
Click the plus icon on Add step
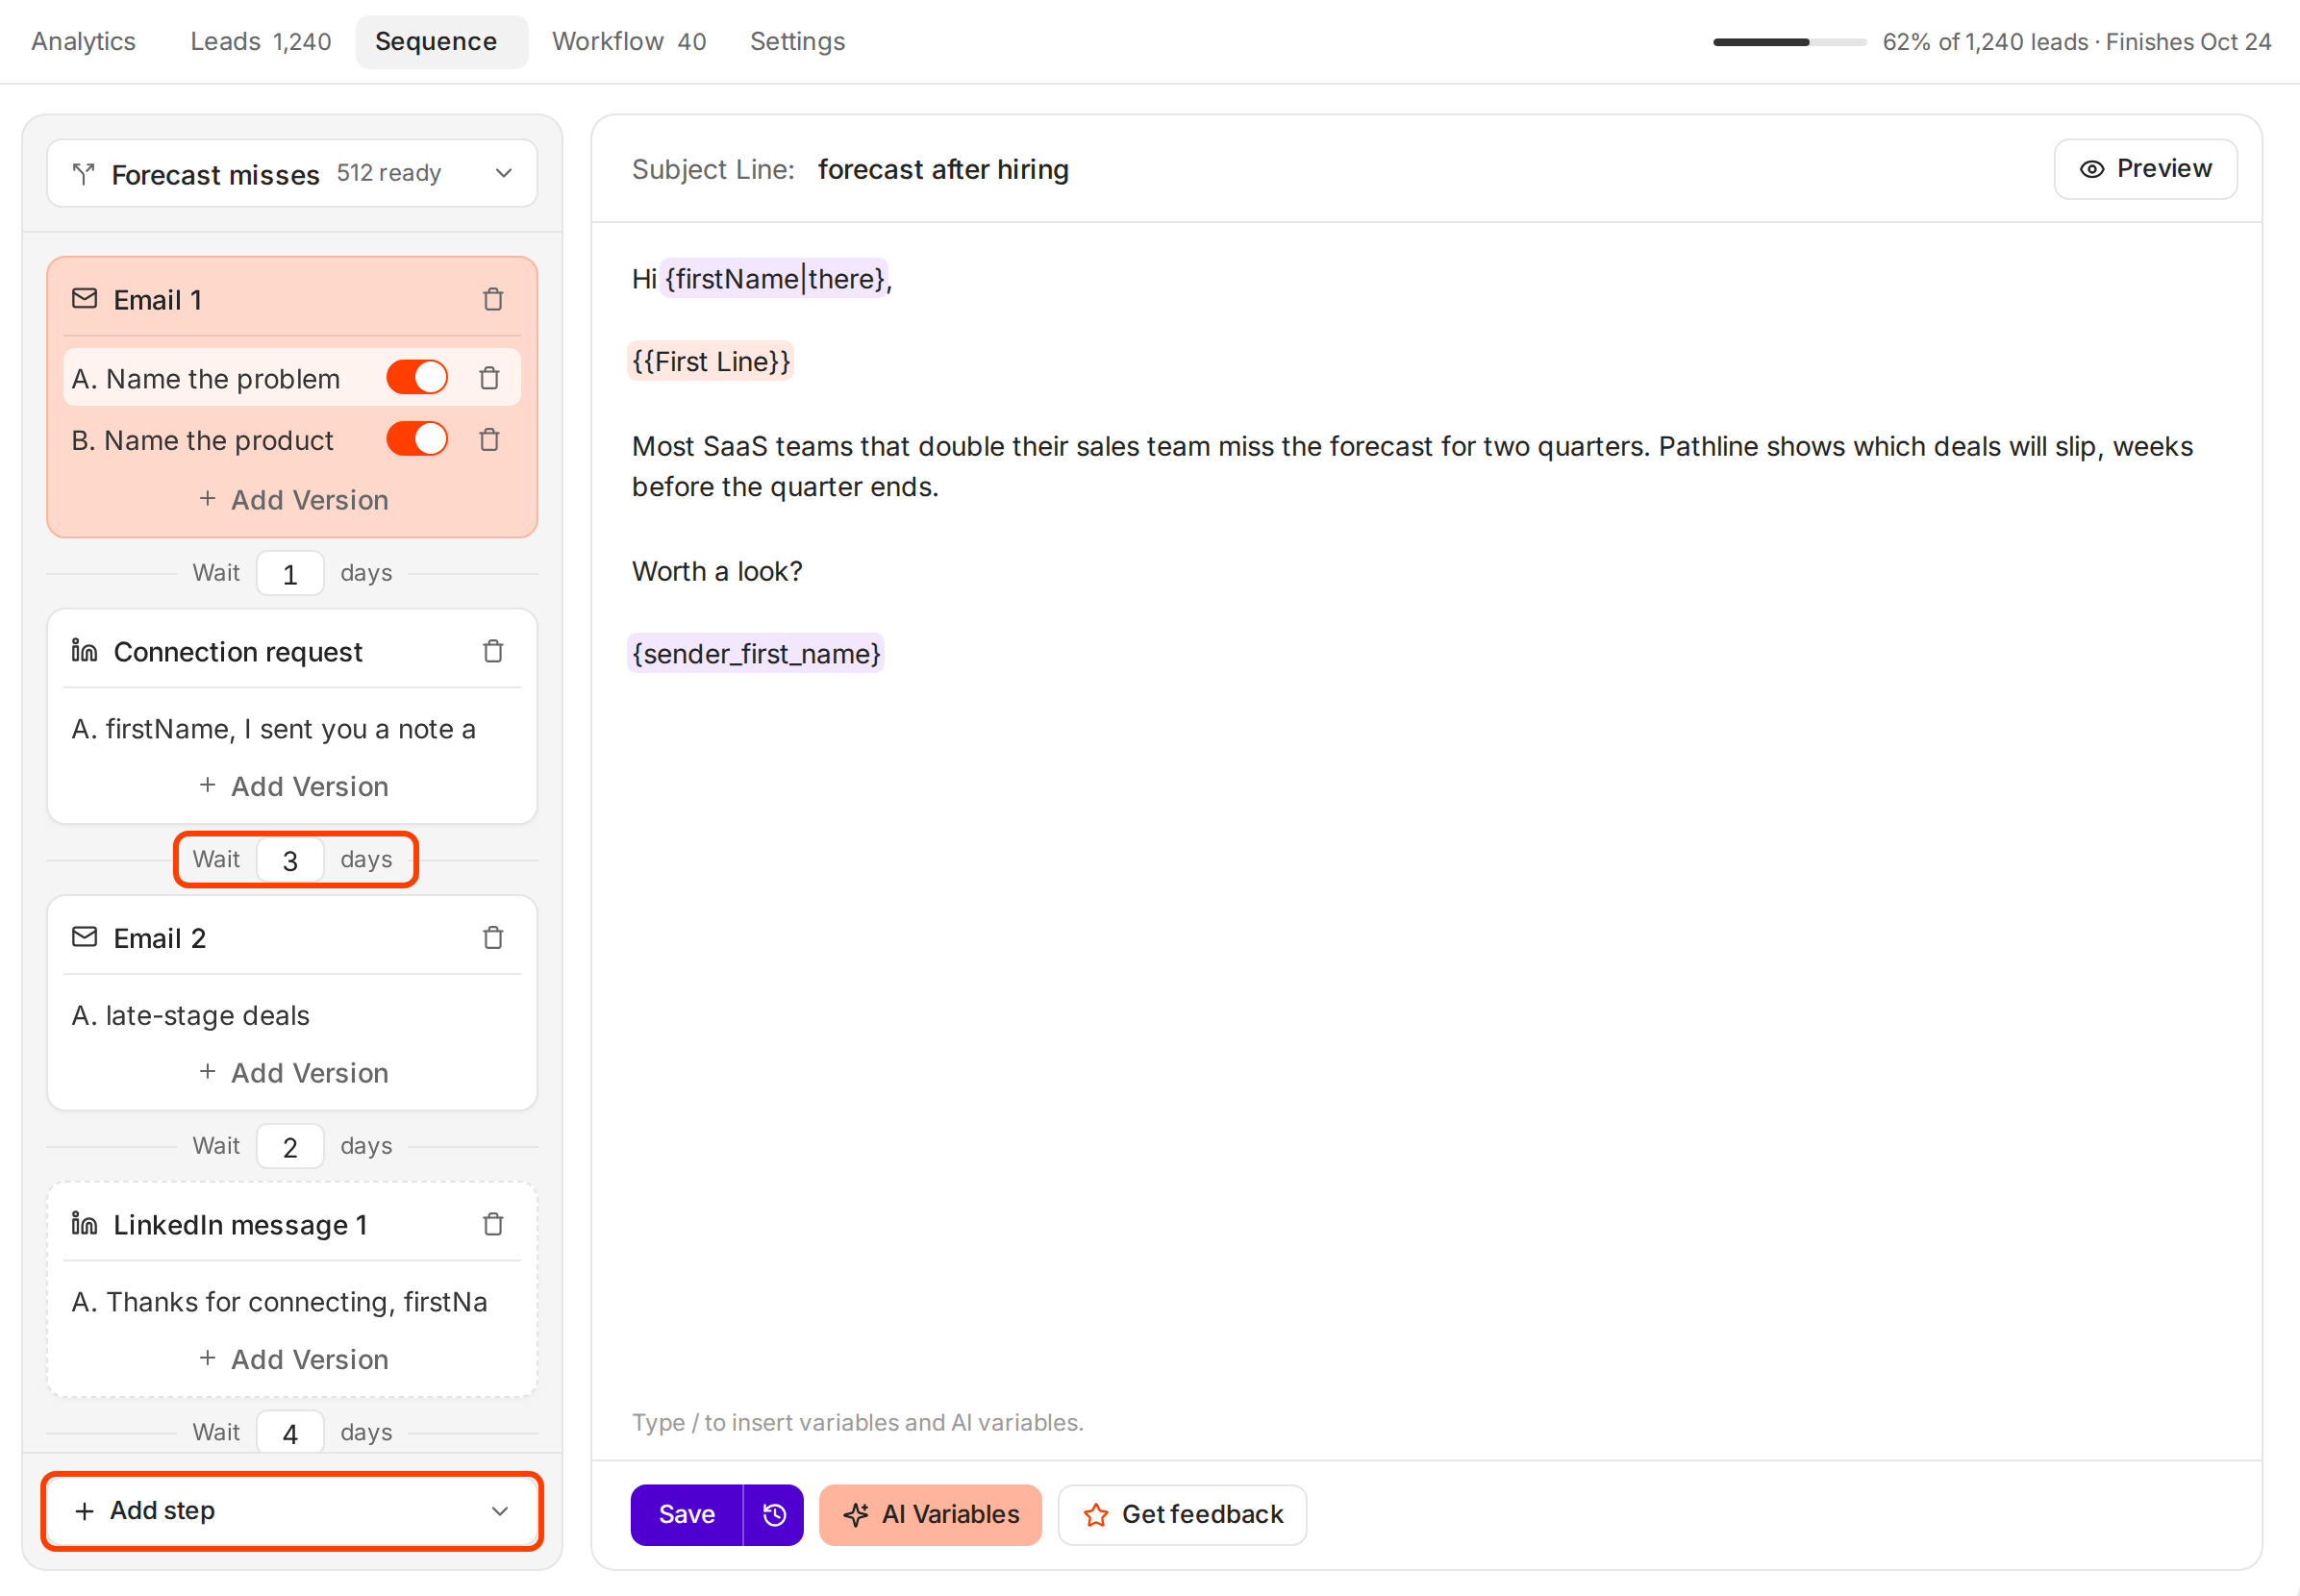85,1511
